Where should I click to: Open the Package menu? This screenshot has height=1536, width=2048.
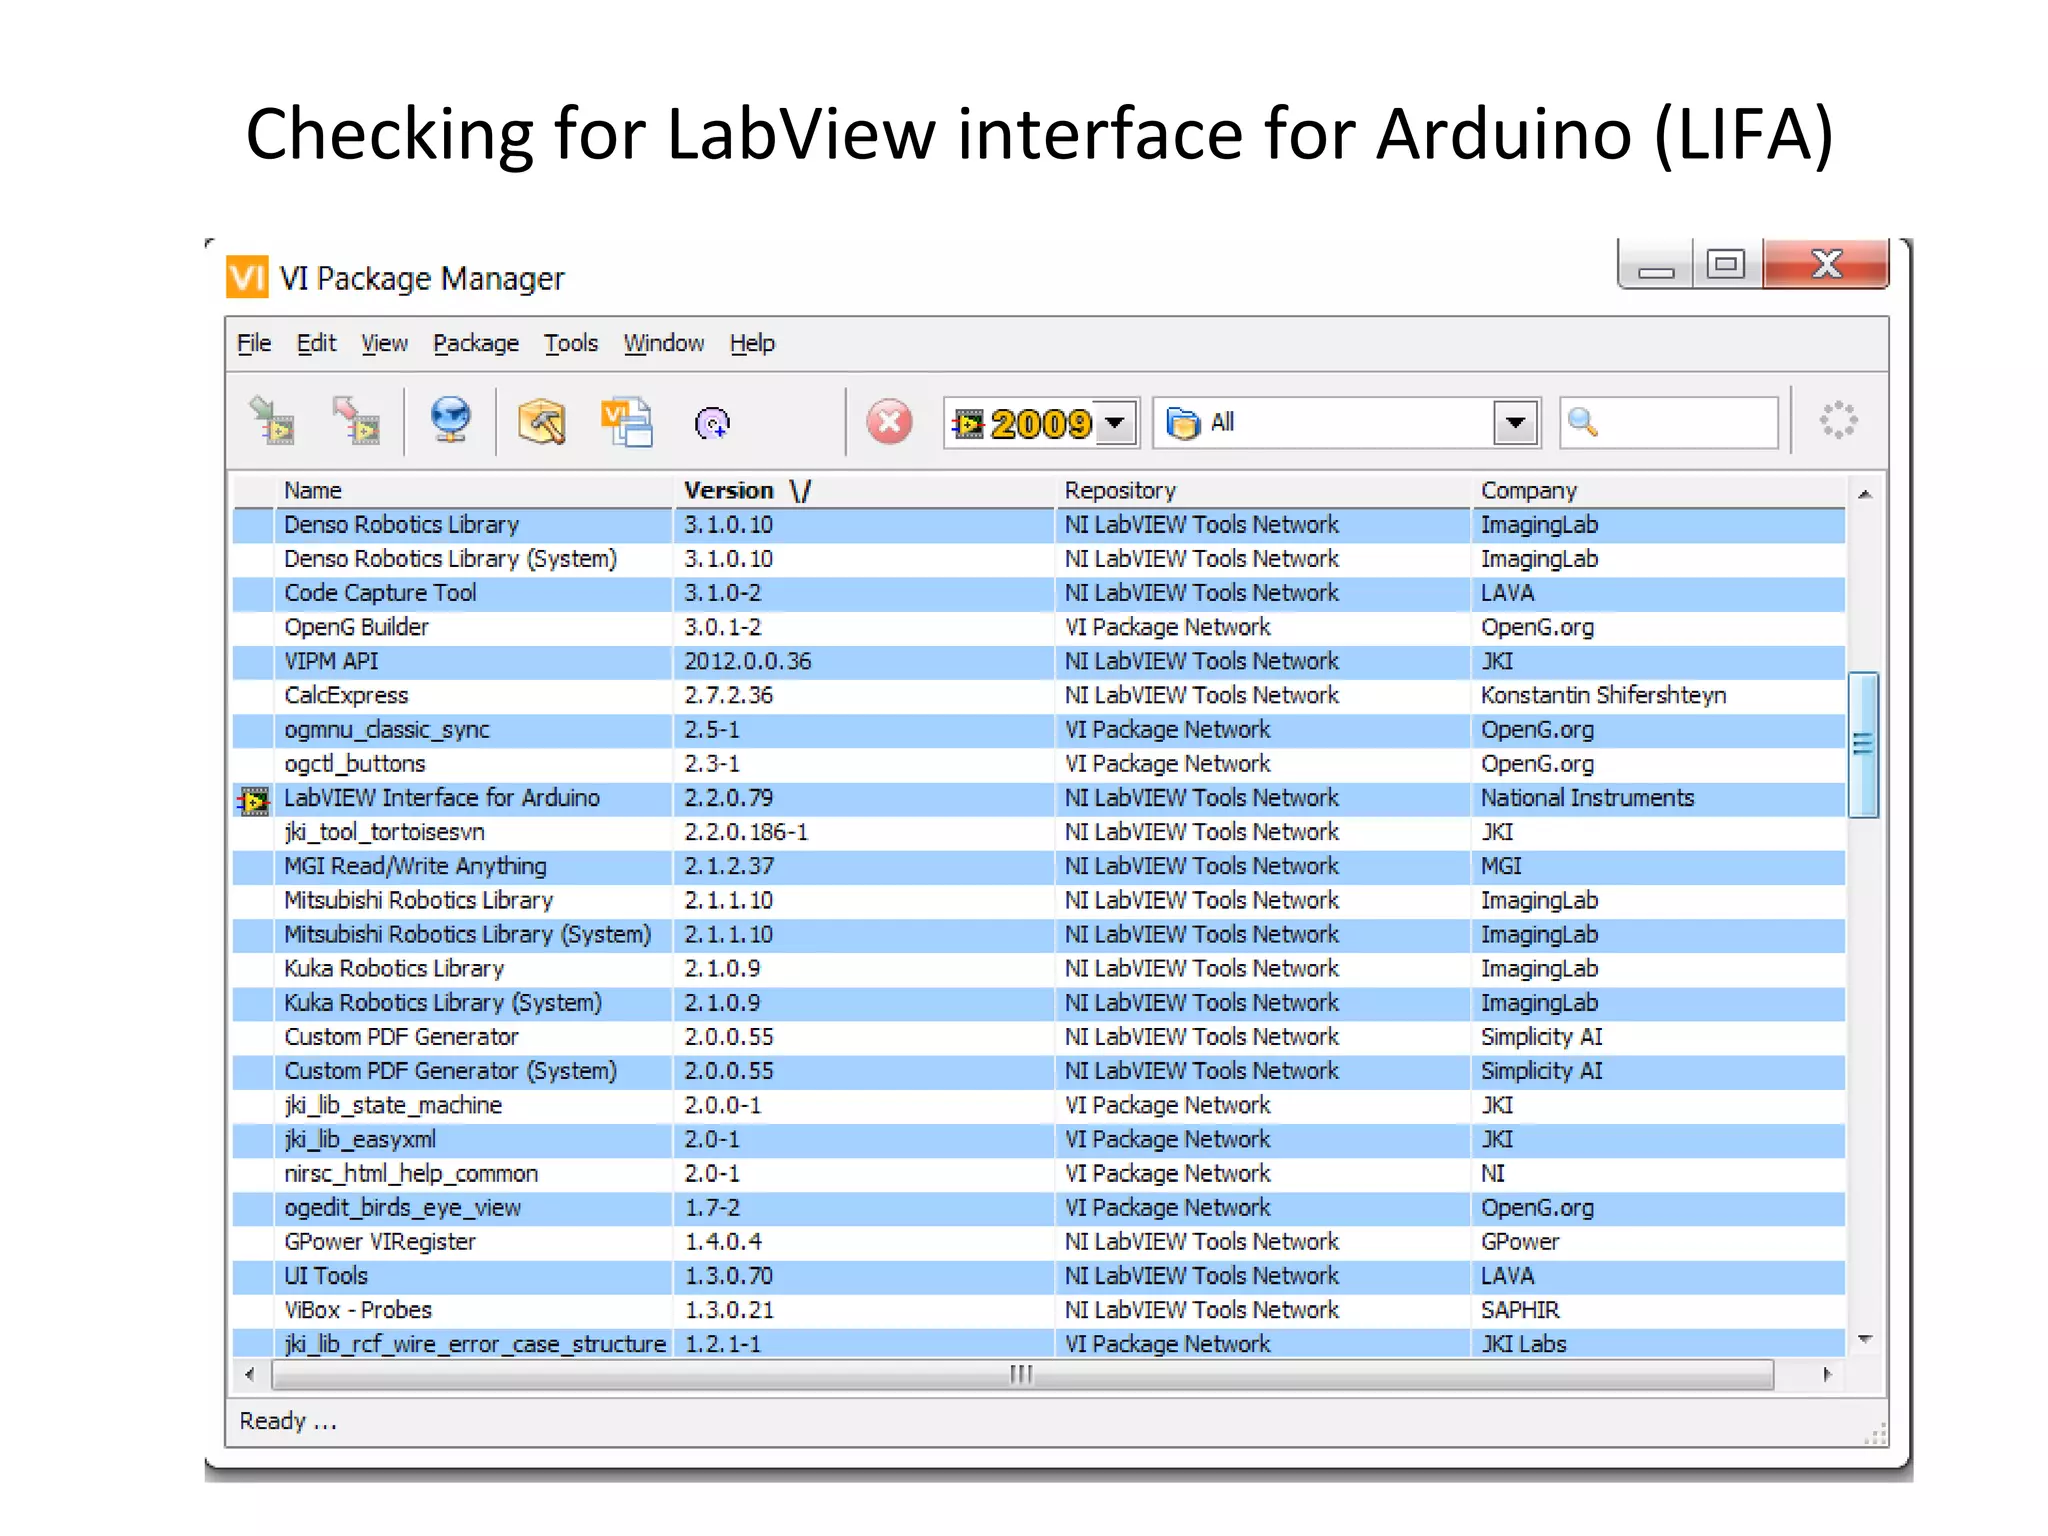(476, 343)
